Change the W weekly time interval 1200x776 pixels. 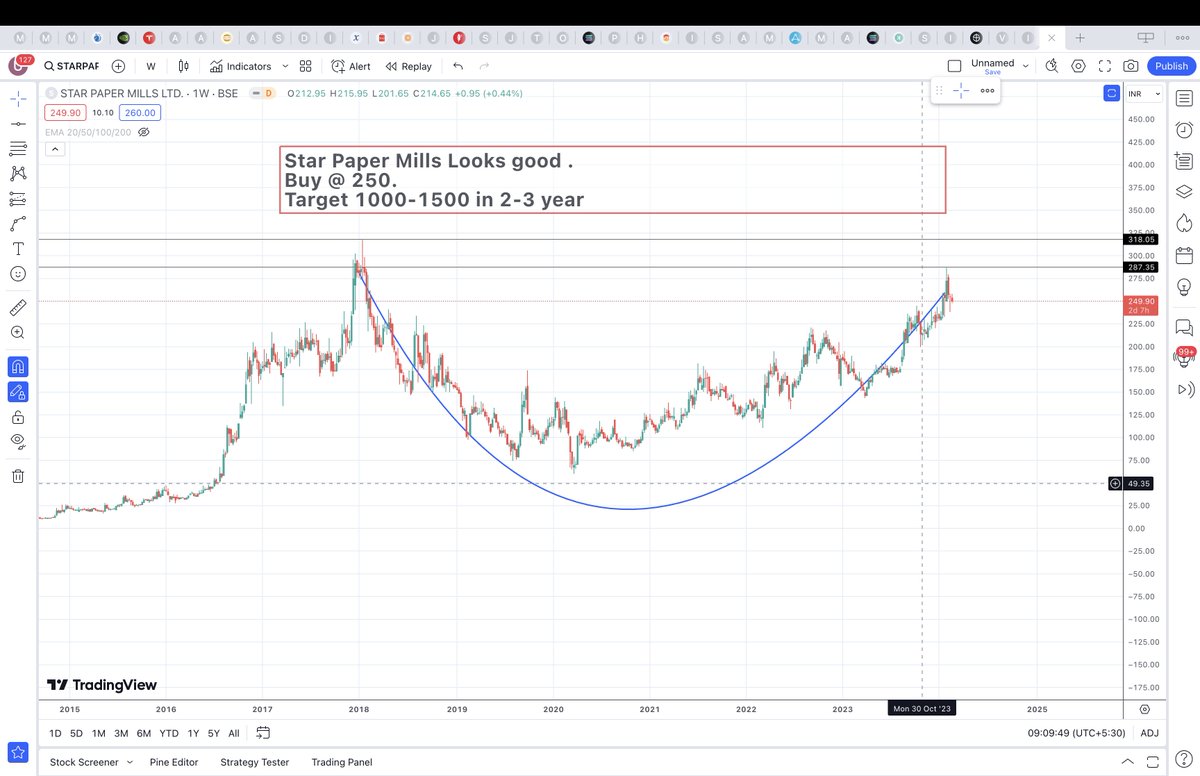[151, 66]
